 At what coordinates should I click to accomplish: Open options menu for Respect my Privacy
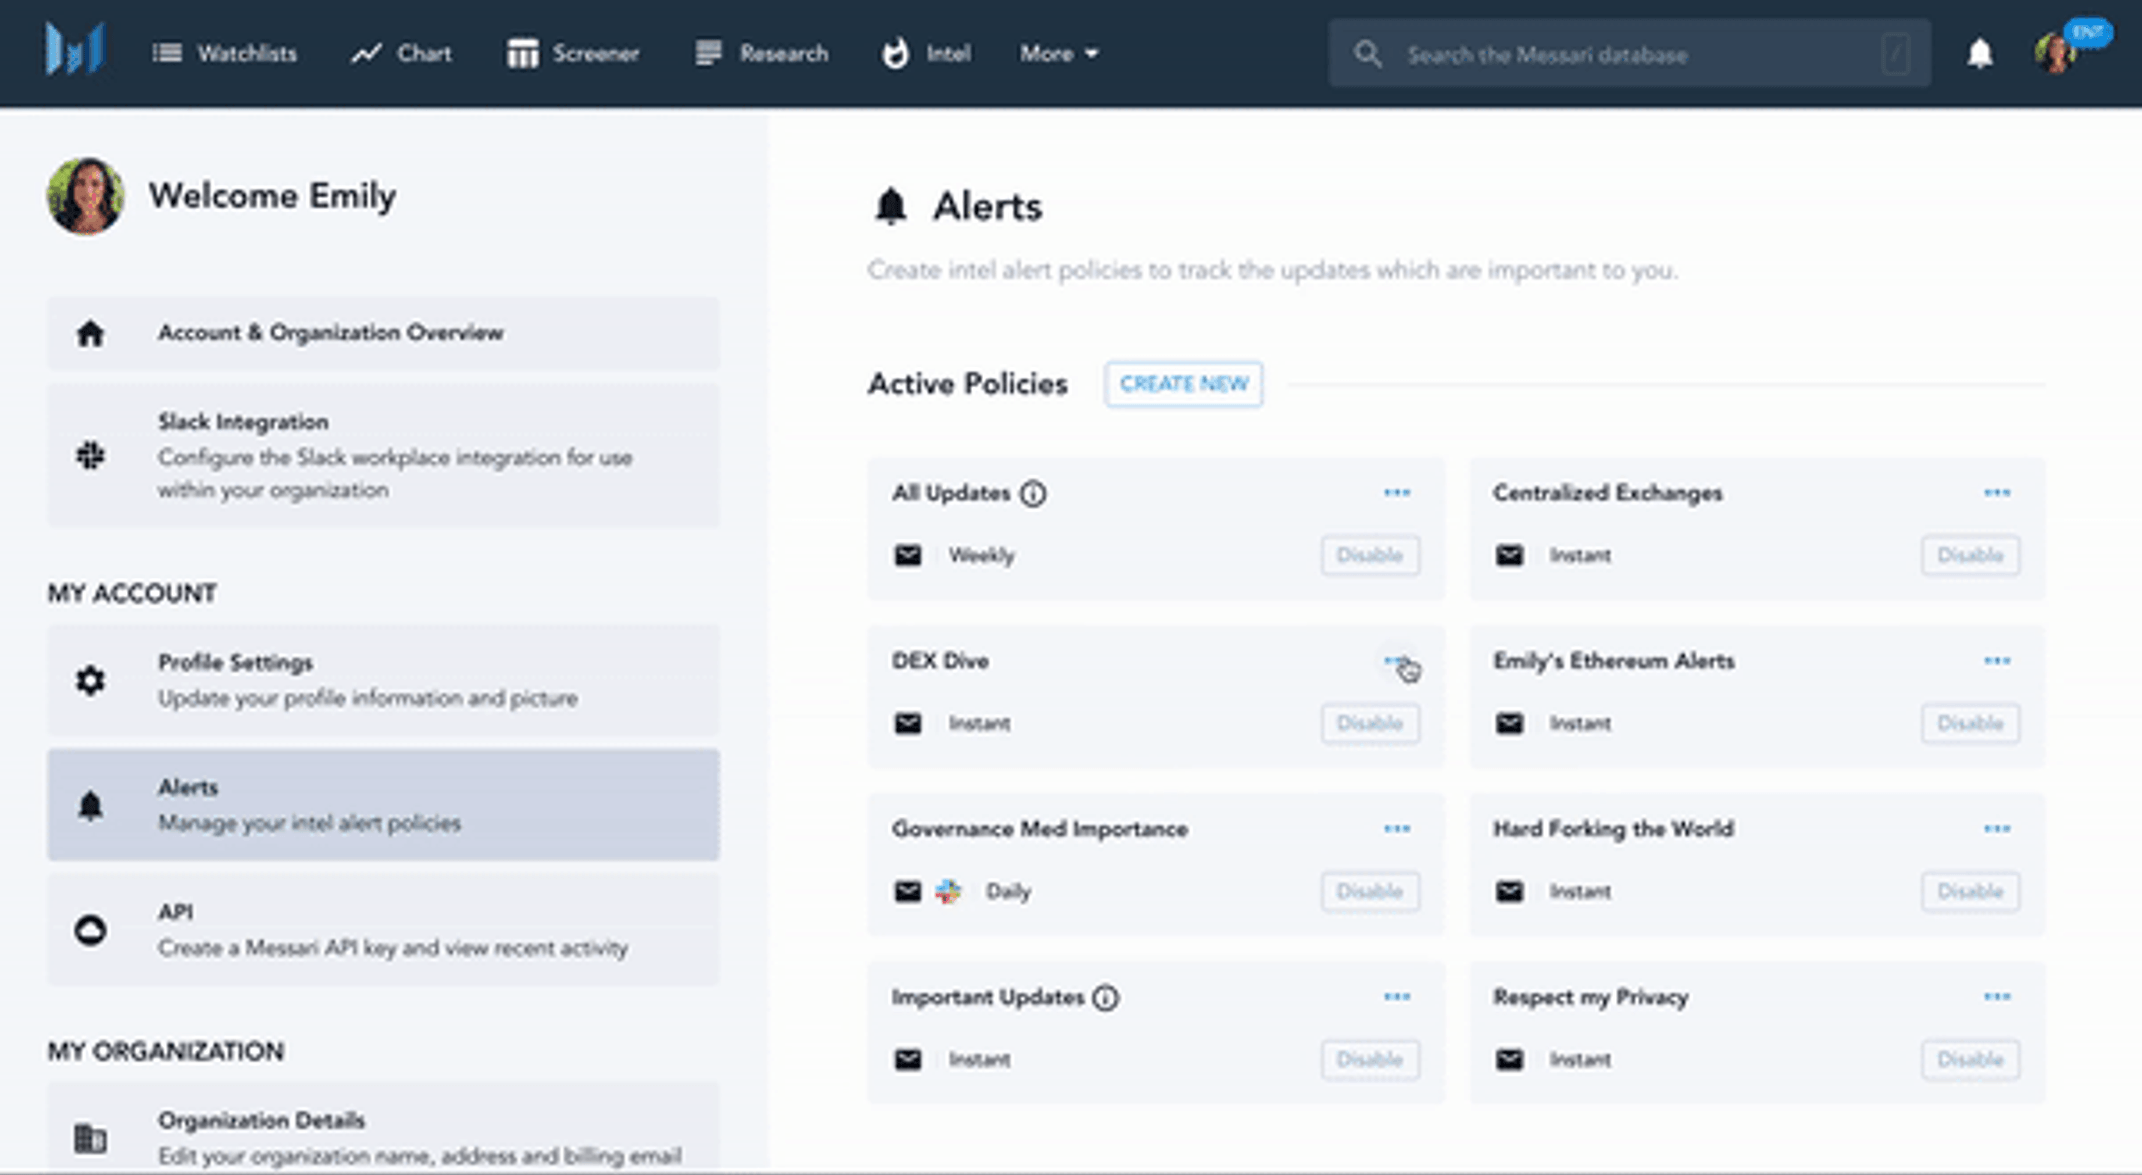coord(1997,997)
